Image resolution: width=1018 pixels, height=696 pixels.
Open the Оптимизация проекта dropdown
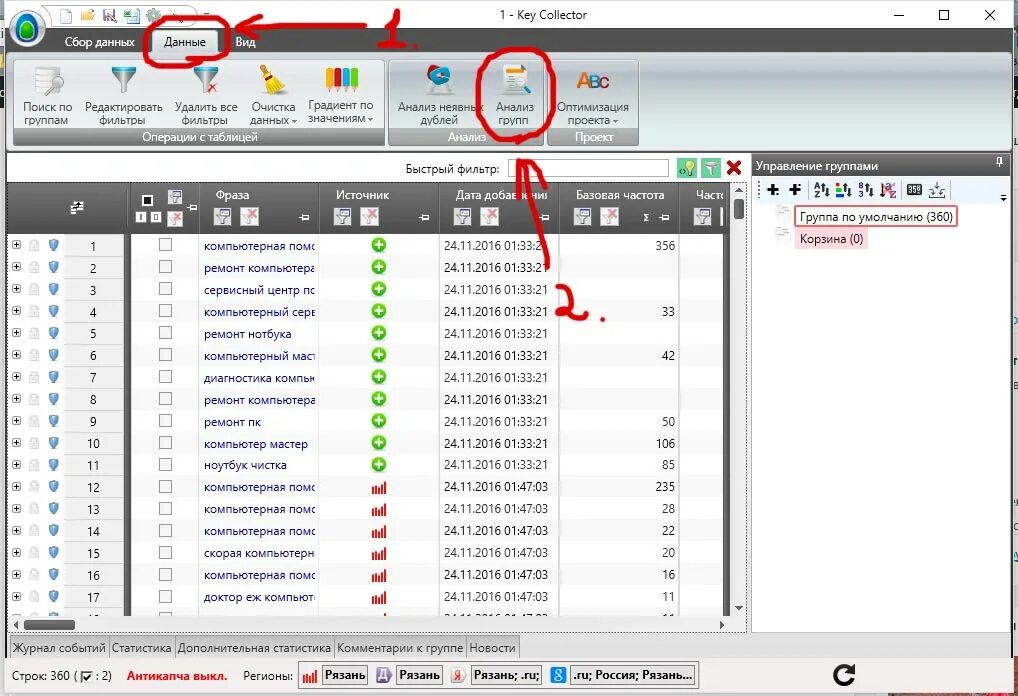(593, 95)
